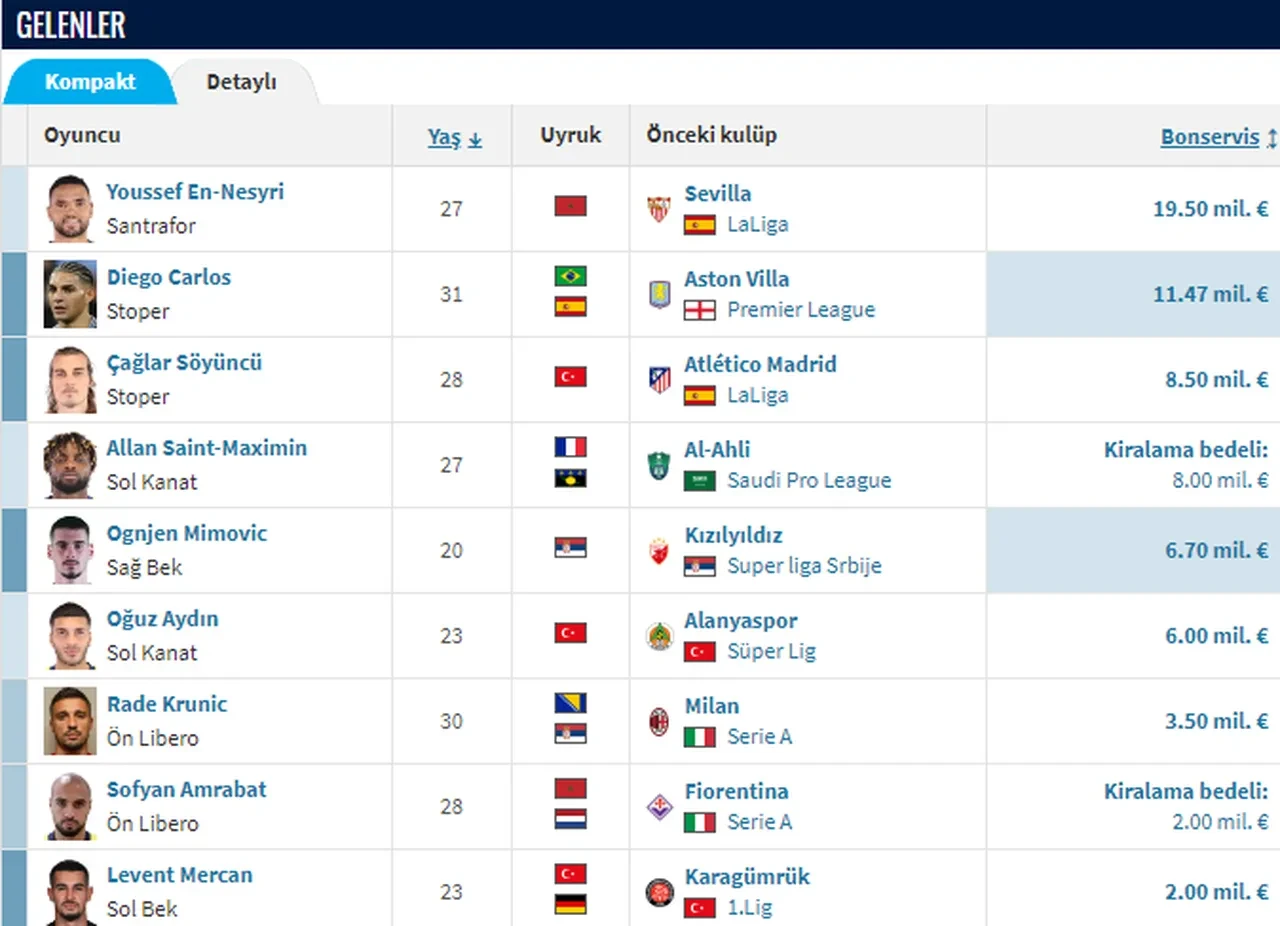The width and height of the screenshot is (1280, 926).
Task: Select the Kompakt tab
Action: tap(90, 82)
